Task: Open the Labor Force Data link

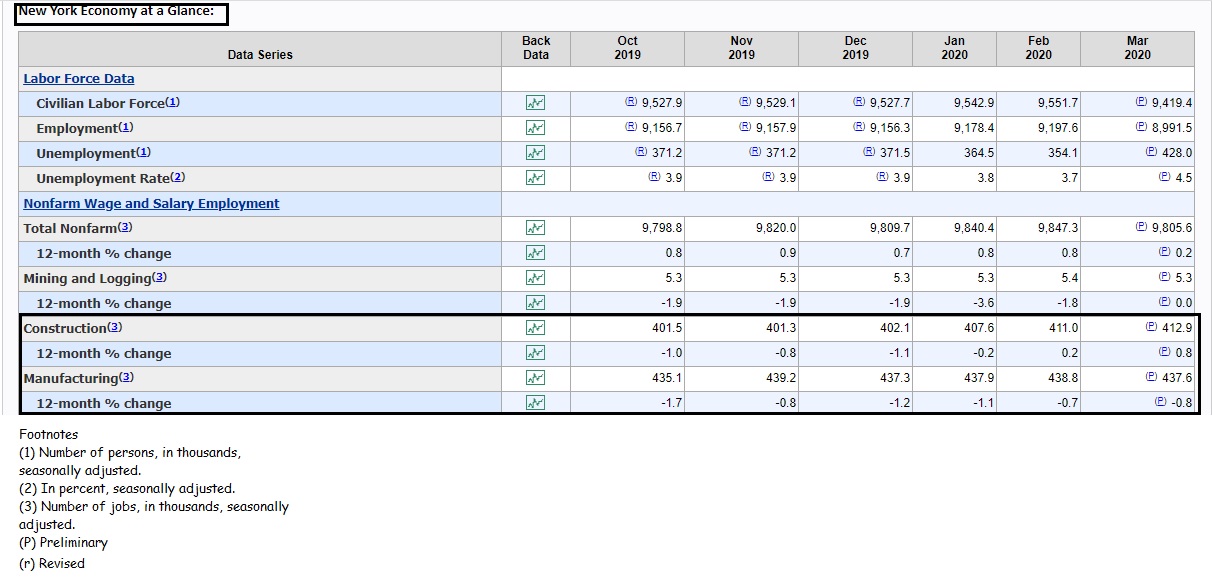Action: click(79, 79)
